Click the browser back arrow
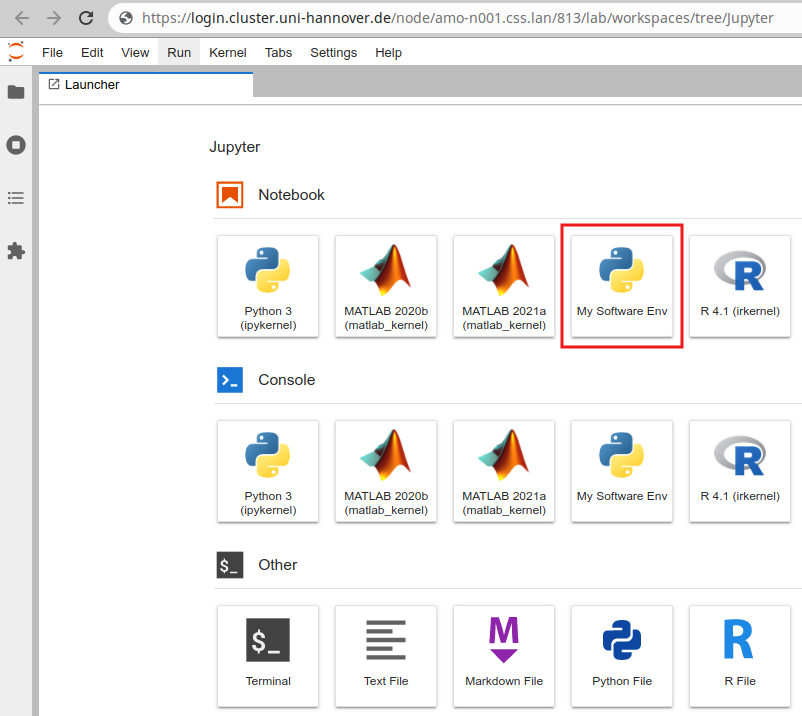Image resolution: width=802 pixels, height=716 pixels. point(22,18)
